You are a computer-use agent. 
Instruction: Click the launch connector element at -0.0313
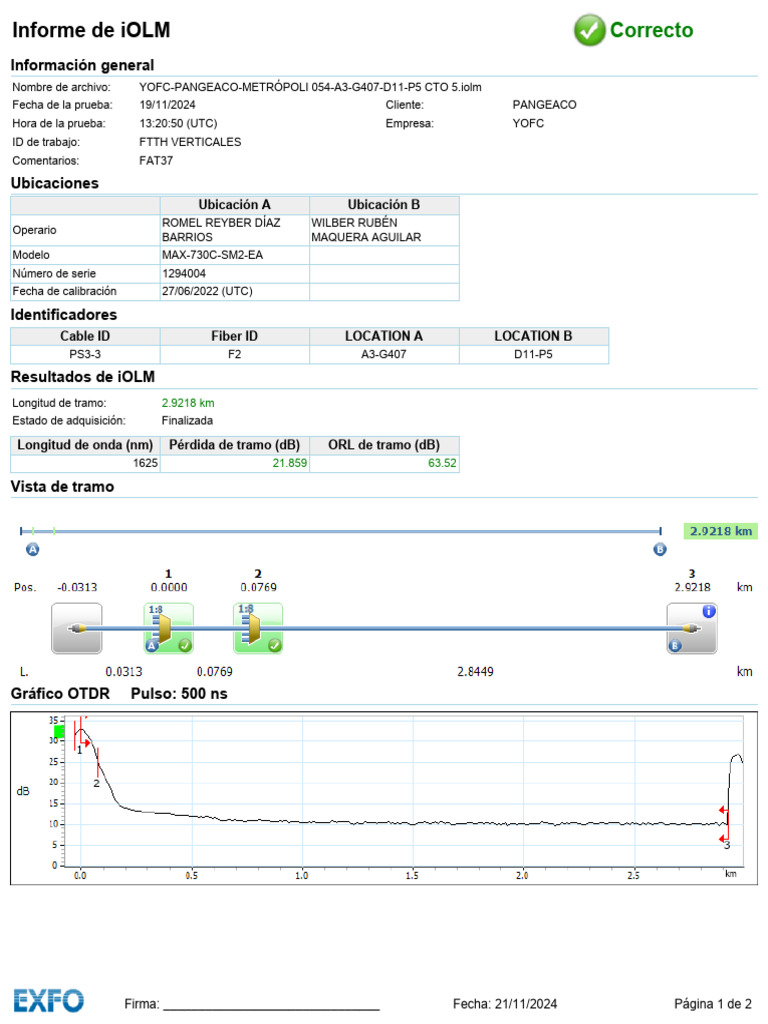coord(76,628)
